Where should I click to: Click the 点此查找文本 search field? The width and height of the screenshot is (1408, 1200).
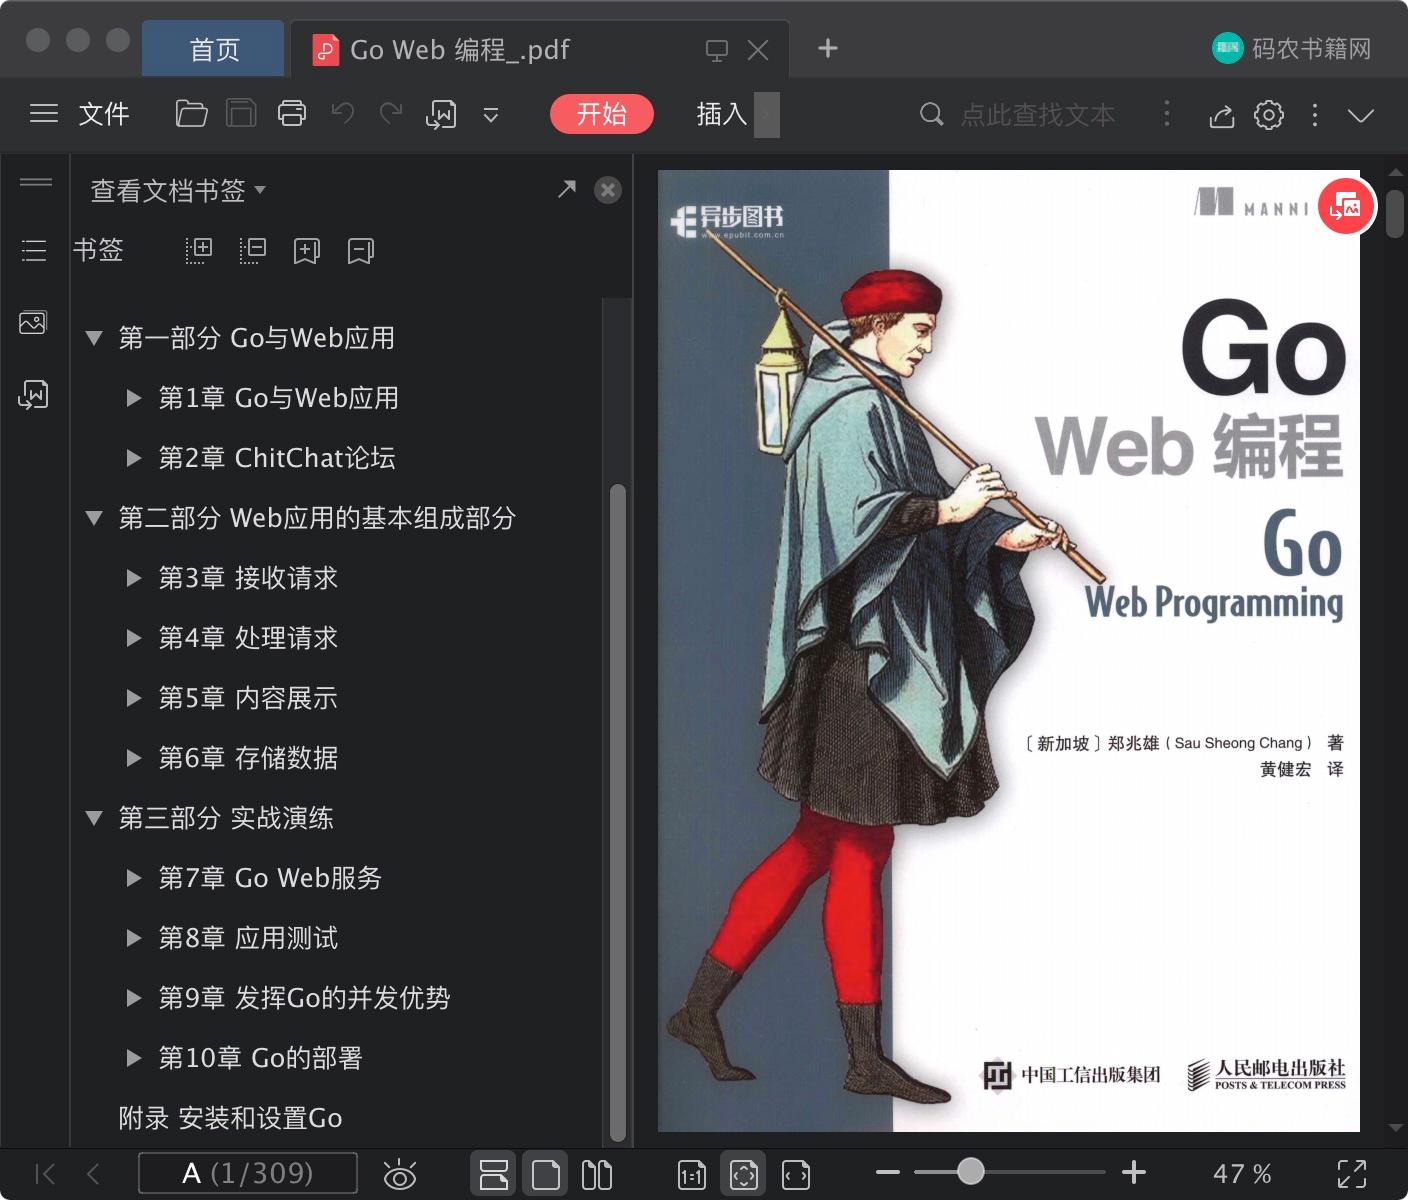pyautogui.click(x=1038, y=115)
